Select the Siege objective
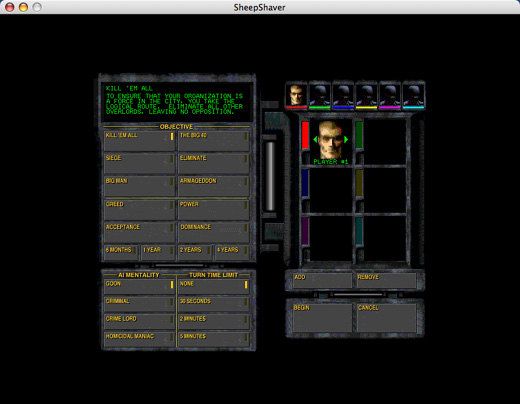 click(x=139, y=163)
